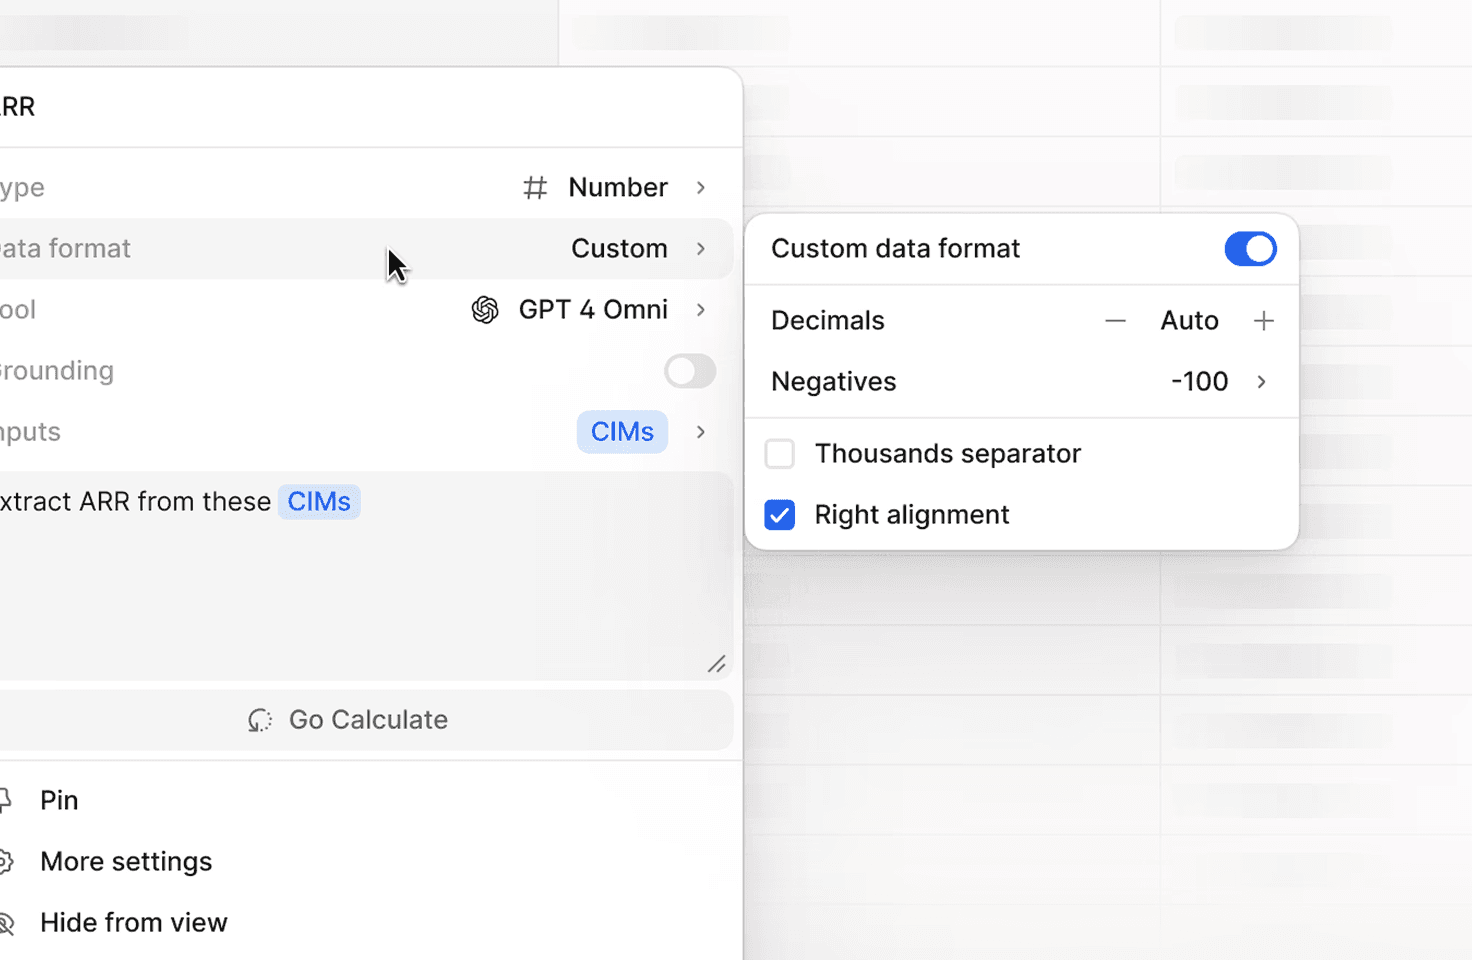Expand the Number type chevron
The height and width of the screenshot is (960, 1472).
(x=701, y=188)
